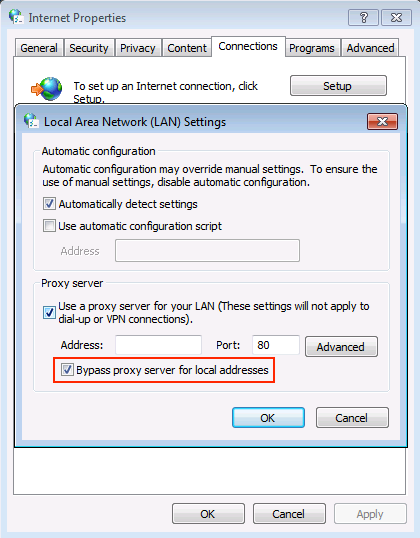Uncheck Bypass proxy server for local addresses

pos(67,370)
